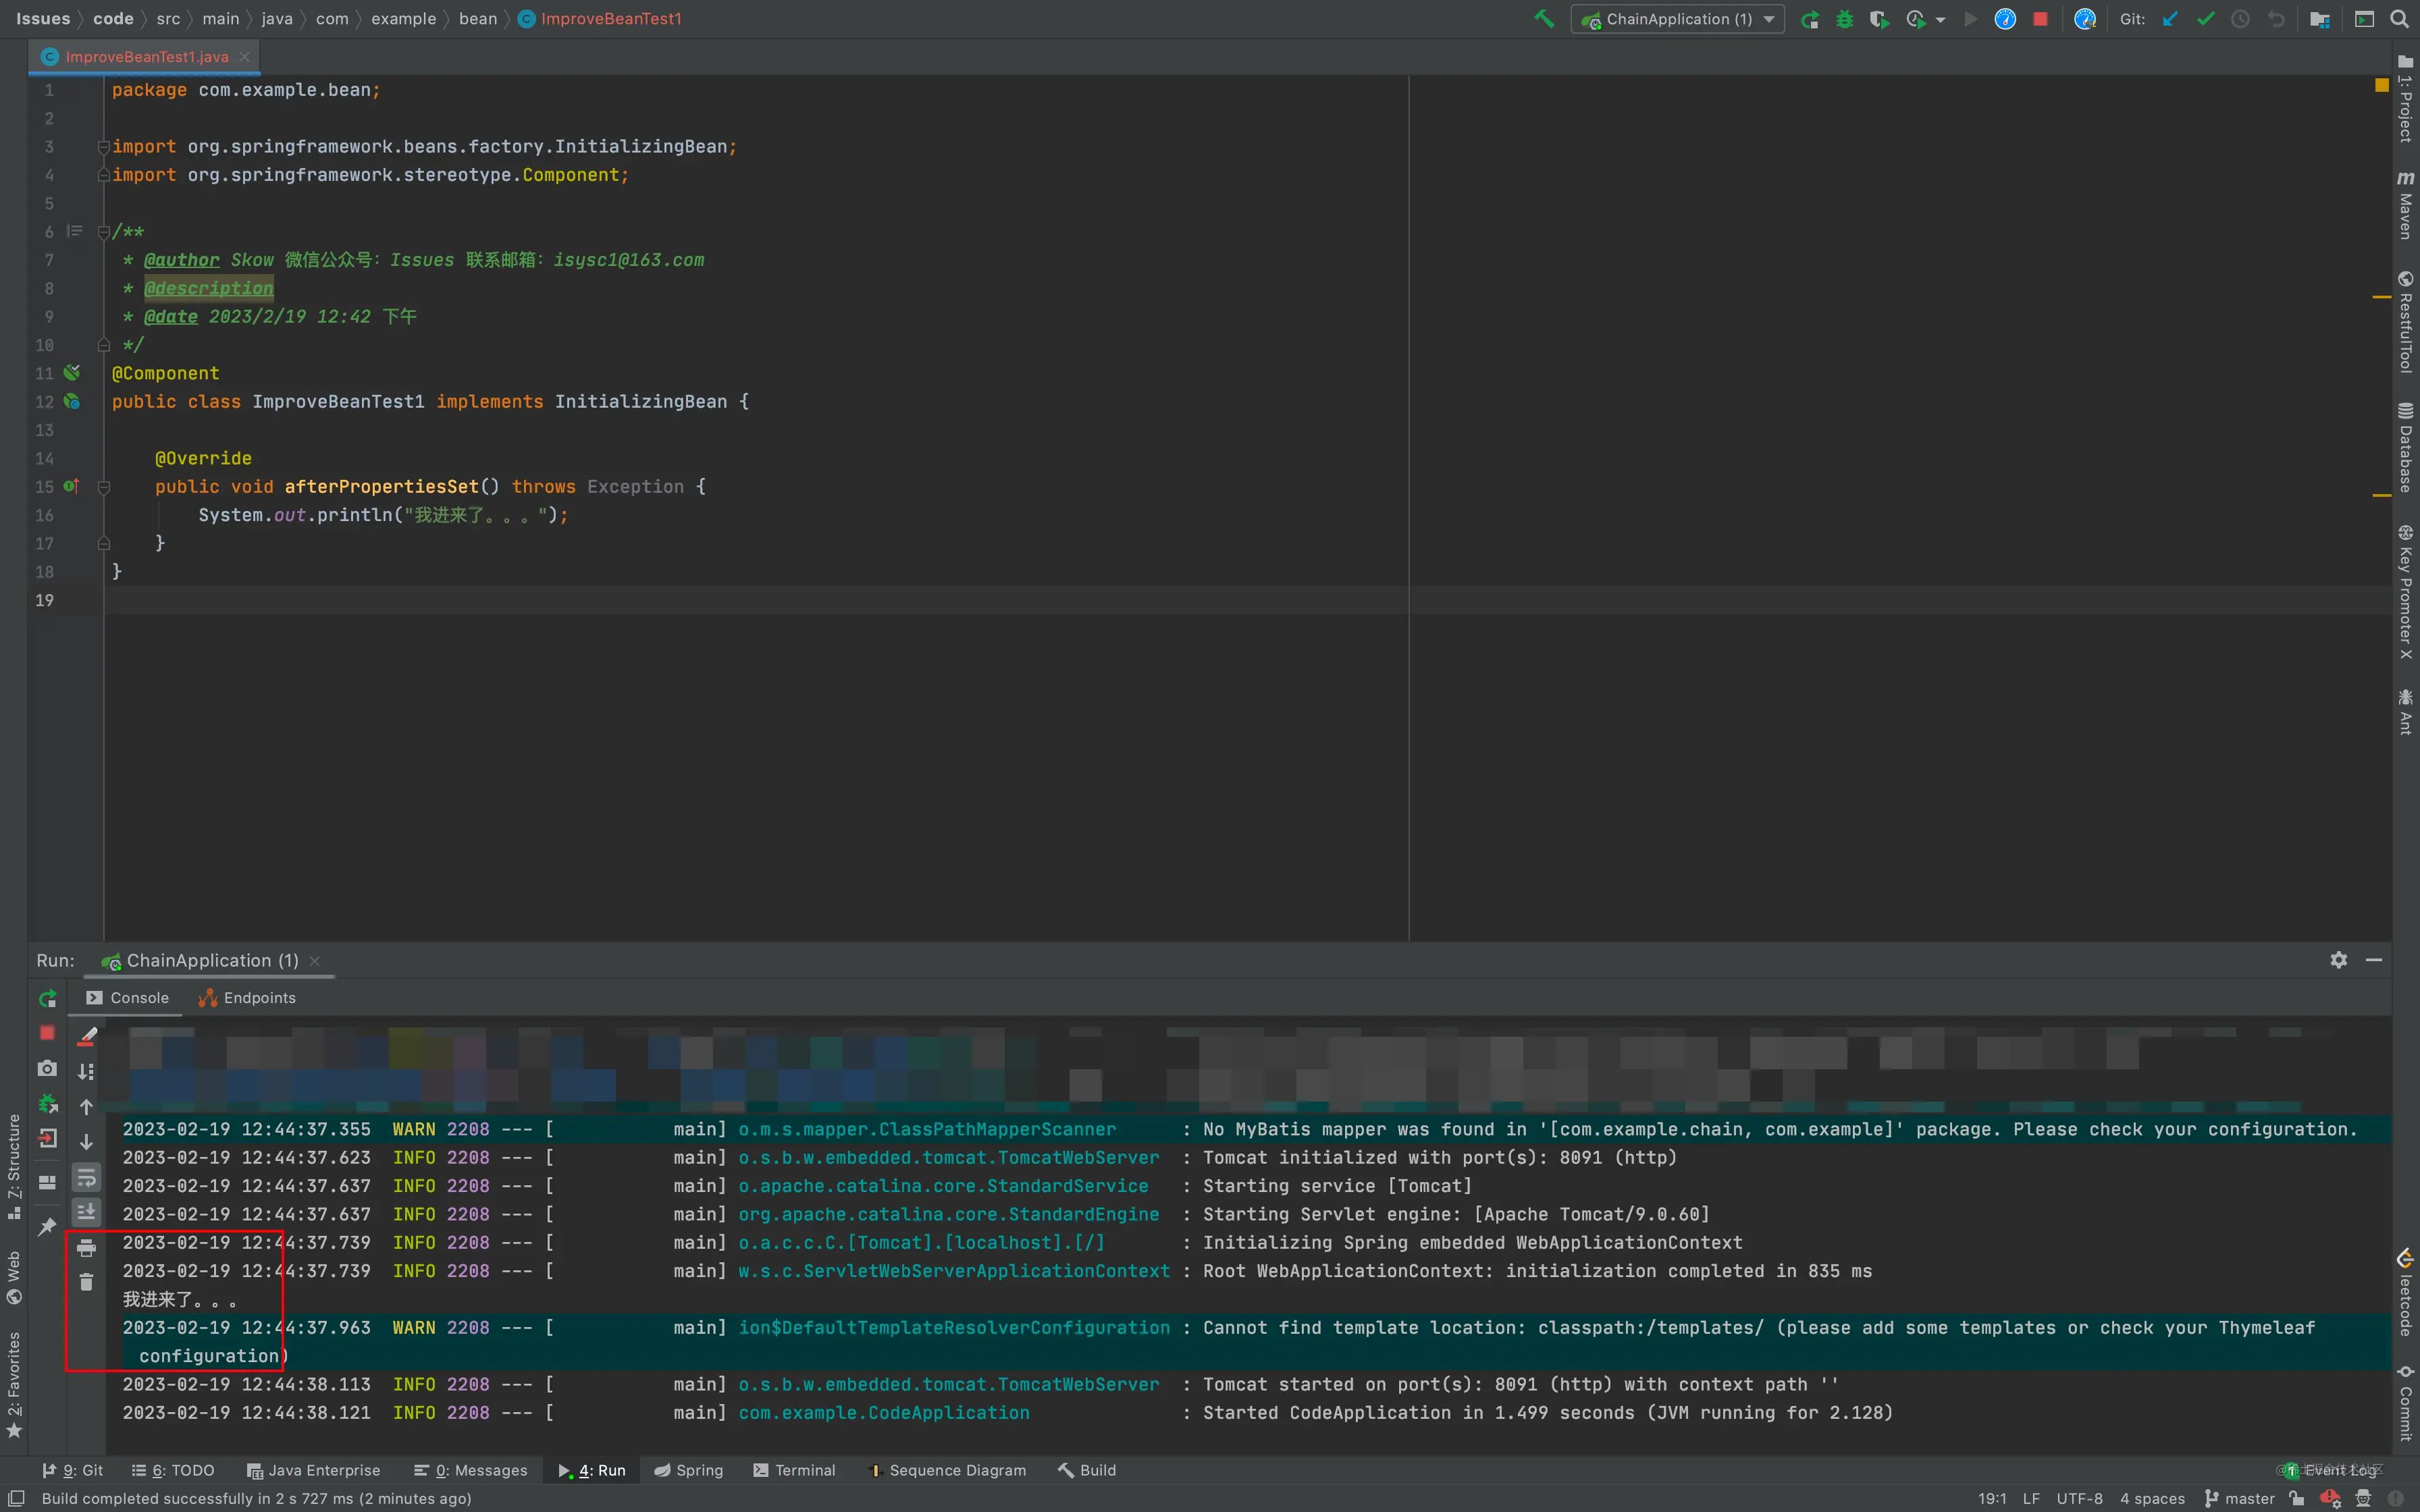Close the ImproveBeanTest1.java editor tab
The width and height of the screenshot is (2420, 1512).
click(244, 57)
